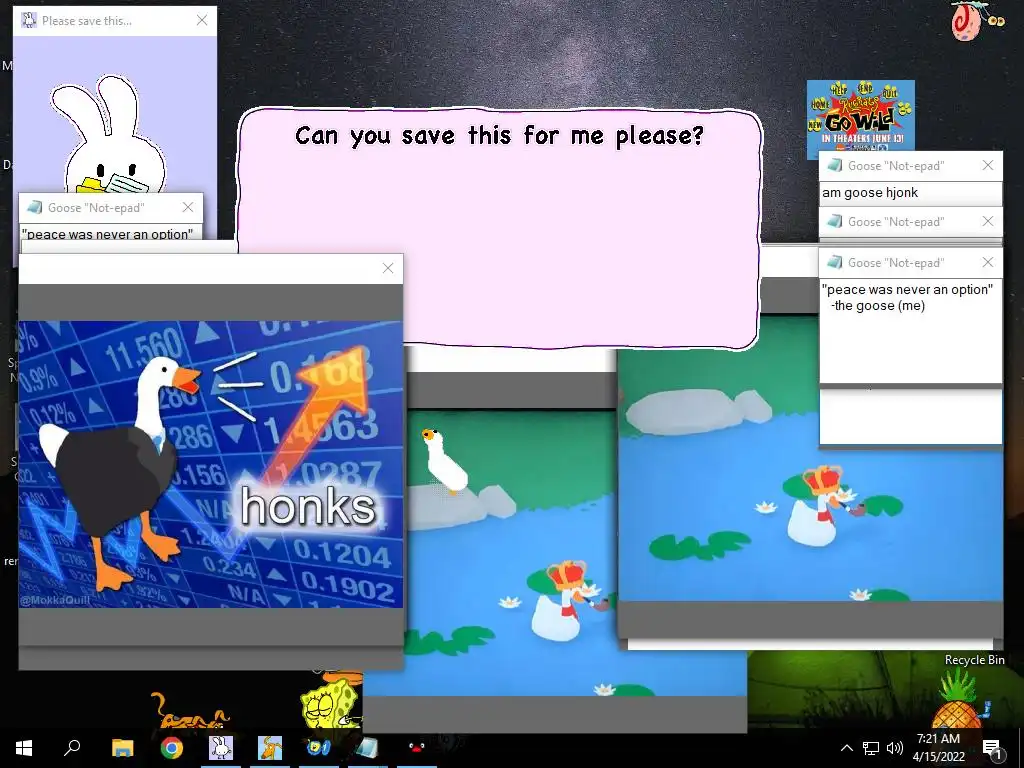Click the bunny icon in 'Please save this' title
Viewport: 1024px width, 768px height.
point(29,20)
